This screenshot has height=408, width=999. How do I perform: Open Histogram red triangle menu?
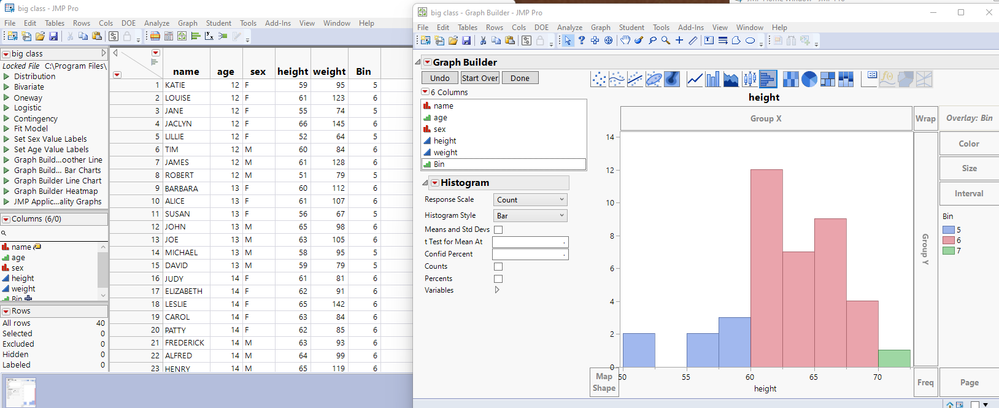[x=435, y=183]
